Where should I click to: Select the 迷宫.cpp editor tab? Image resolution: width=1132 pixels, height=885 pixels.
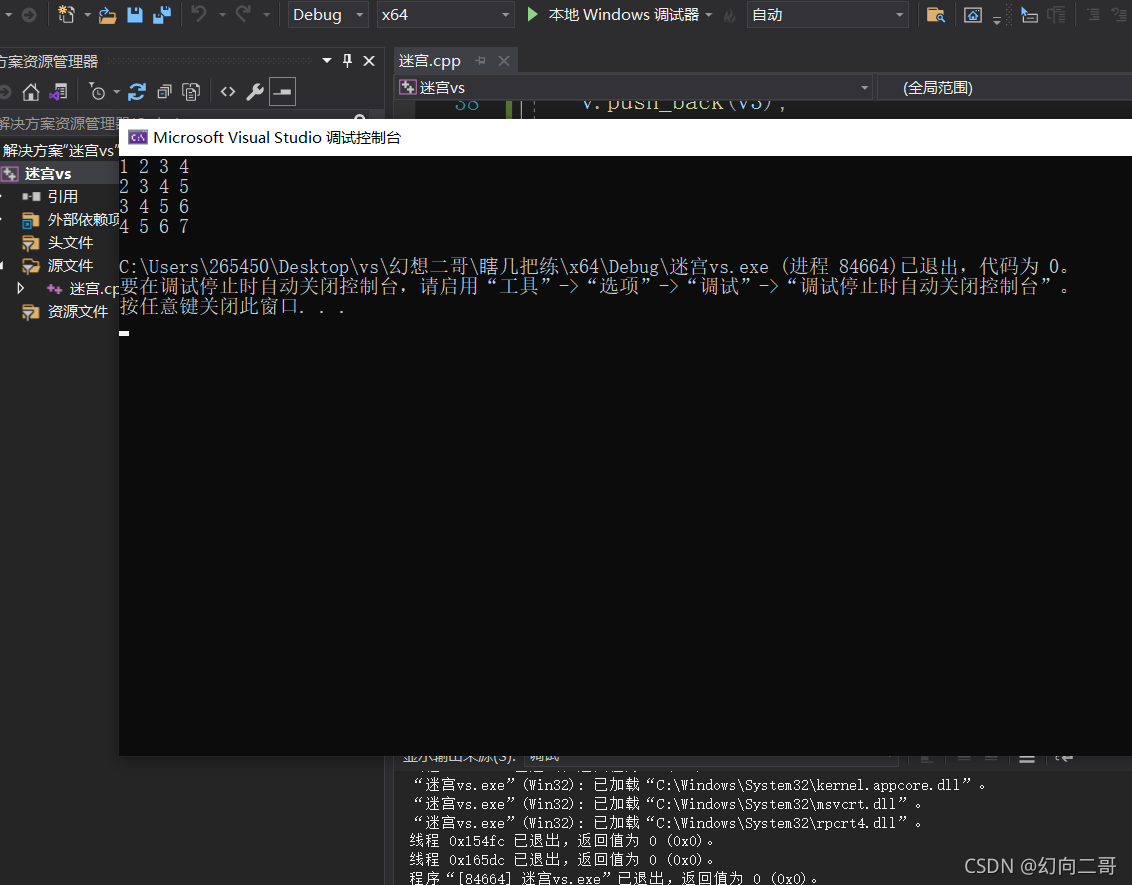(430, 61)
